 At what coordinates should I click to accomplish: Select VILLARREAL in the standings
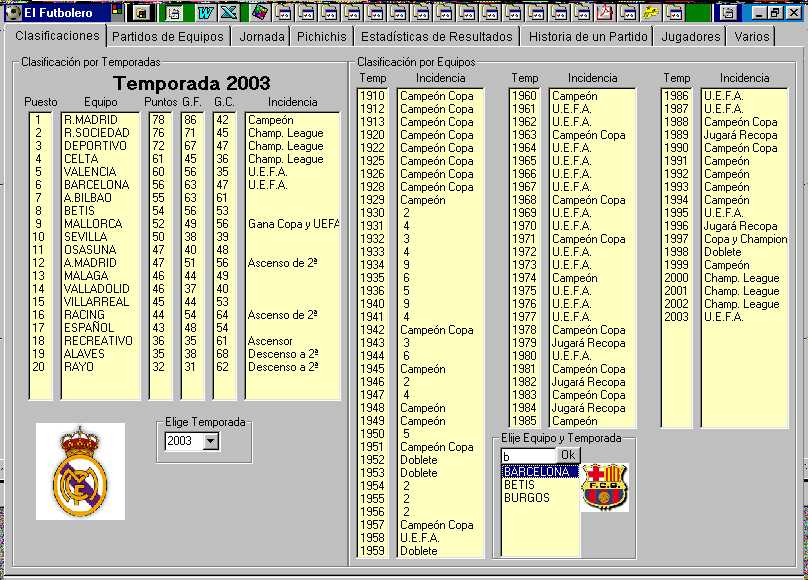tap(96, 302)
